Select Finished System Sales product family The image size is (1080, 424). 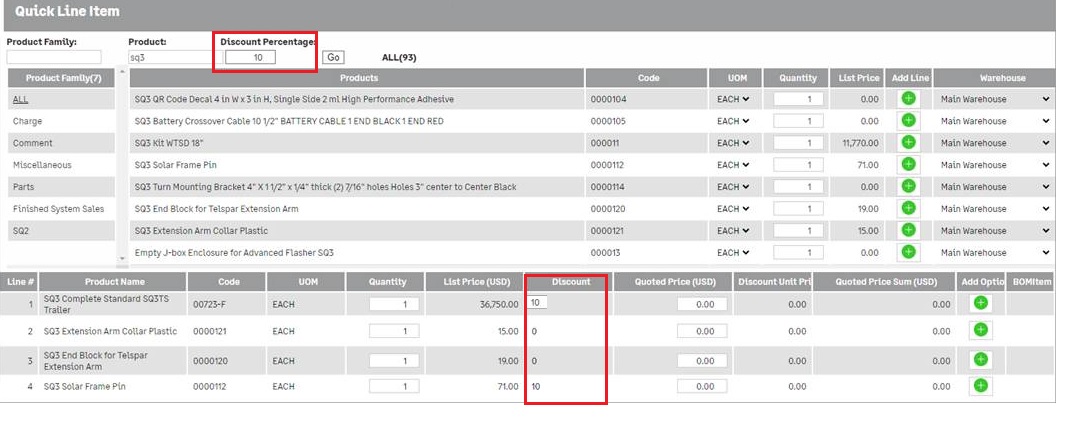58,209
